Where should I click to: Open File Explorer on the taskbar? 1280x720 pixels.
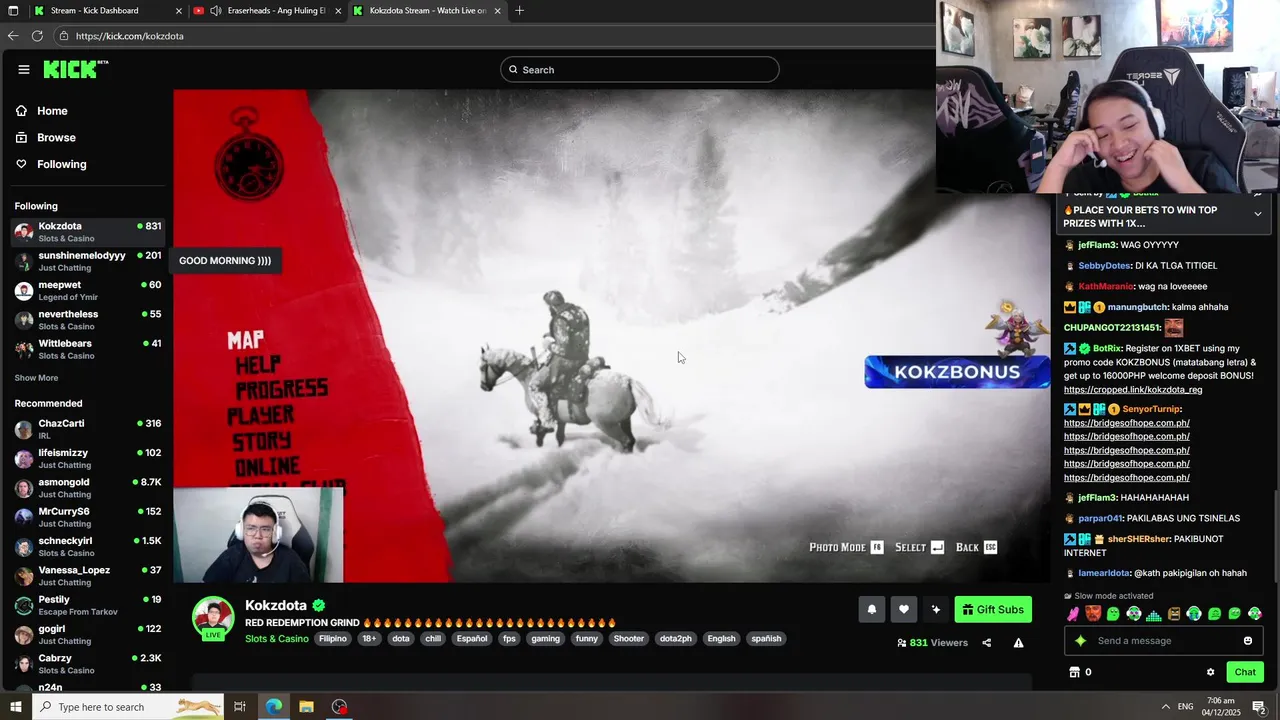tap(306, 707)
